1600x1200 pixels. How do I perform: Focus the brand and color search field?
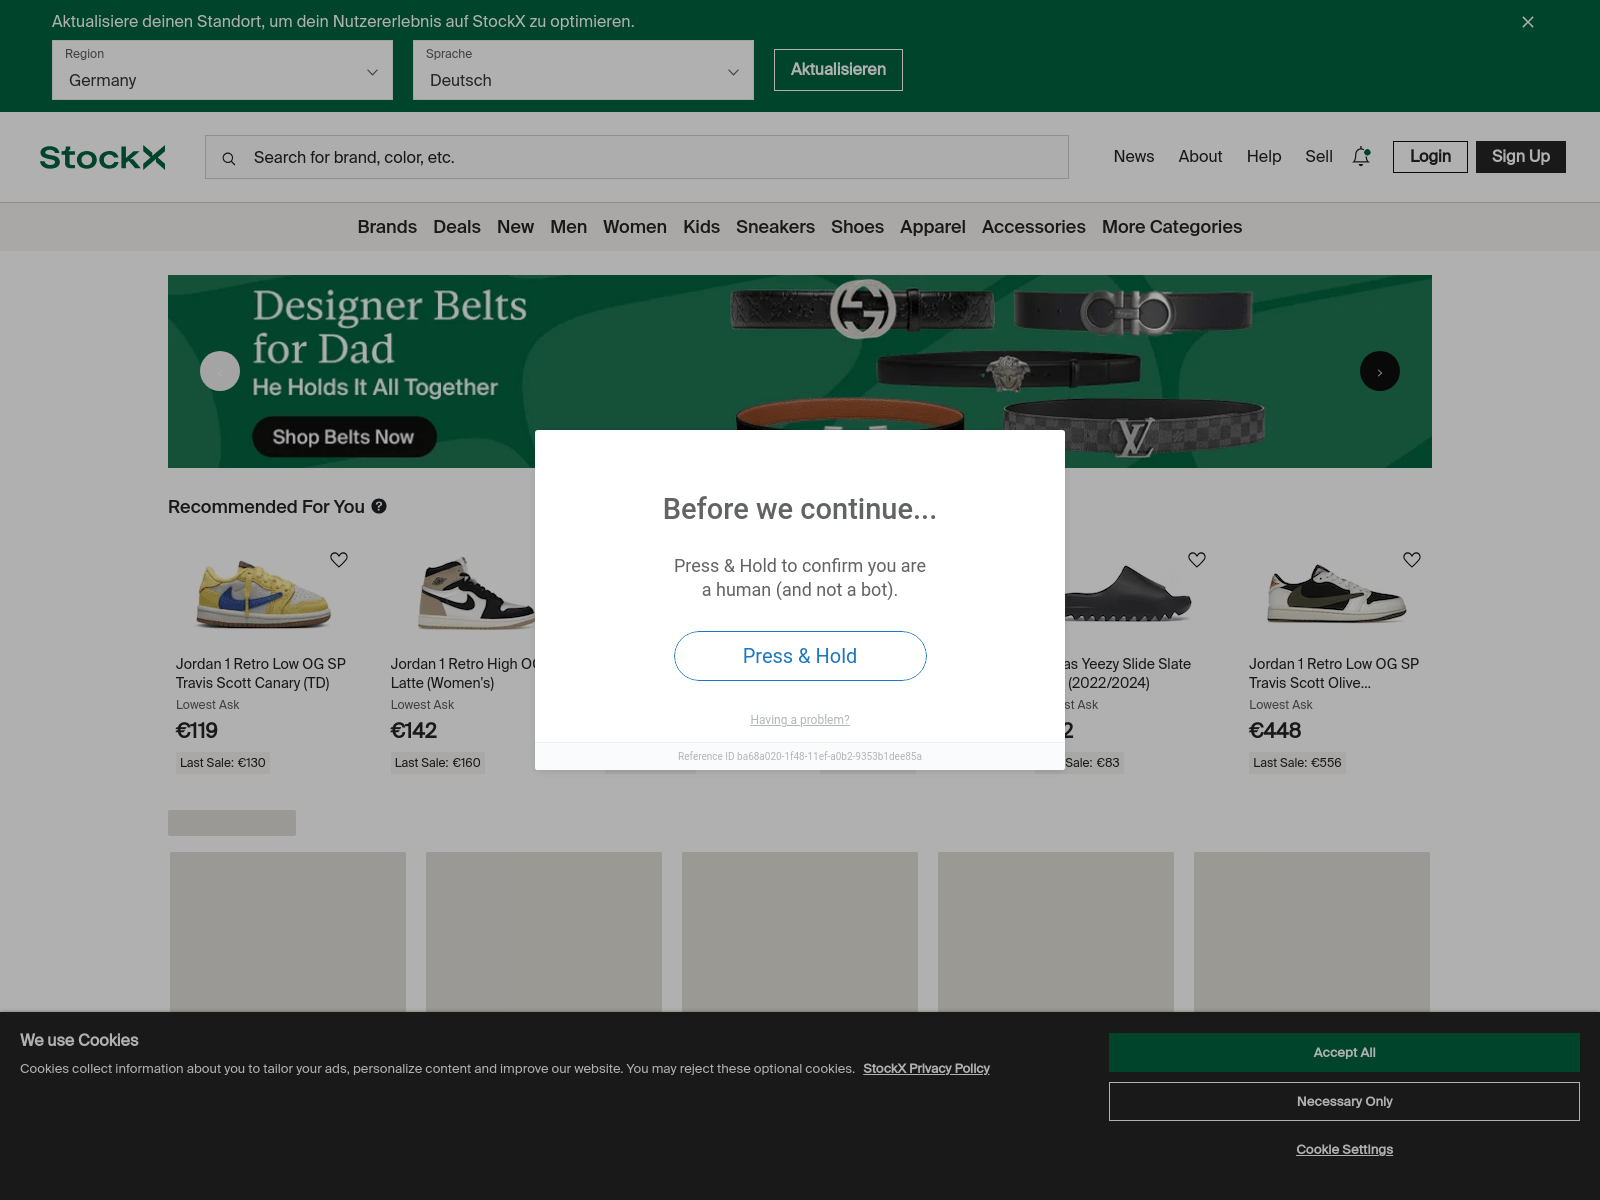pos(637,157)
